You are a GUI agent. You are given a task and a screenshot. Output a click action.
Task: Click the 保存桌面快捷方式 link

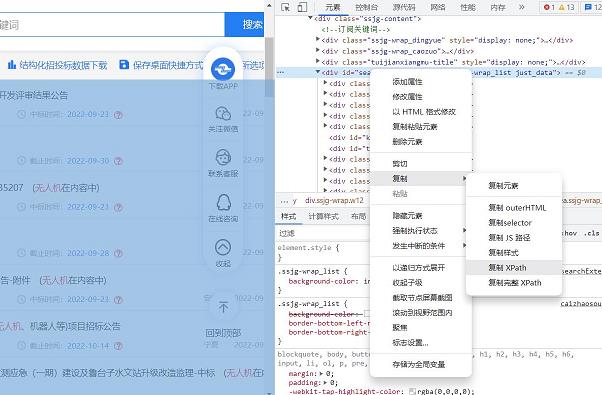(168, 65)
